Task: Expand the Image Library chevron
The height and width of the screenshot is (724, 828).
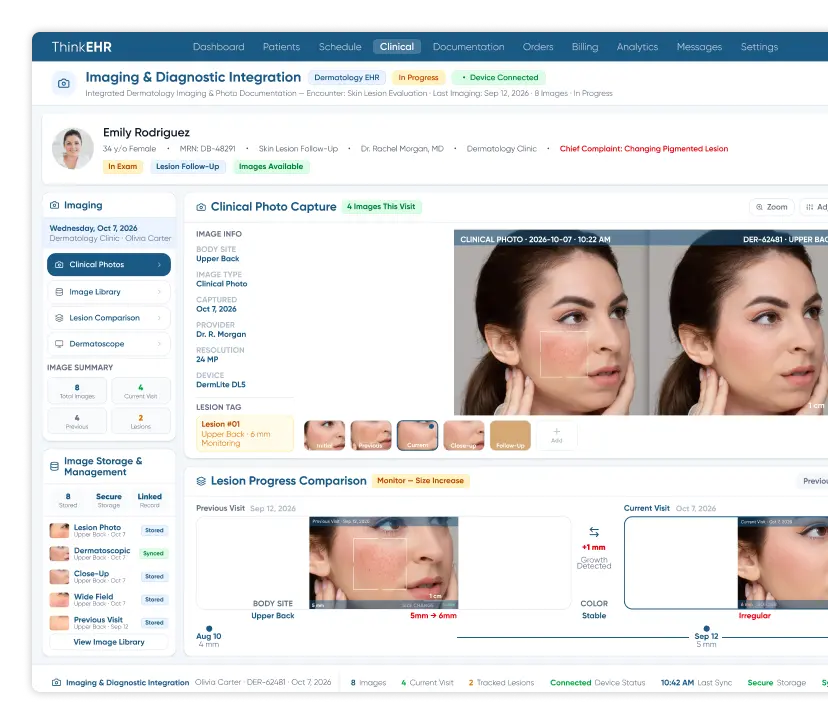Action: coord(159,292)
